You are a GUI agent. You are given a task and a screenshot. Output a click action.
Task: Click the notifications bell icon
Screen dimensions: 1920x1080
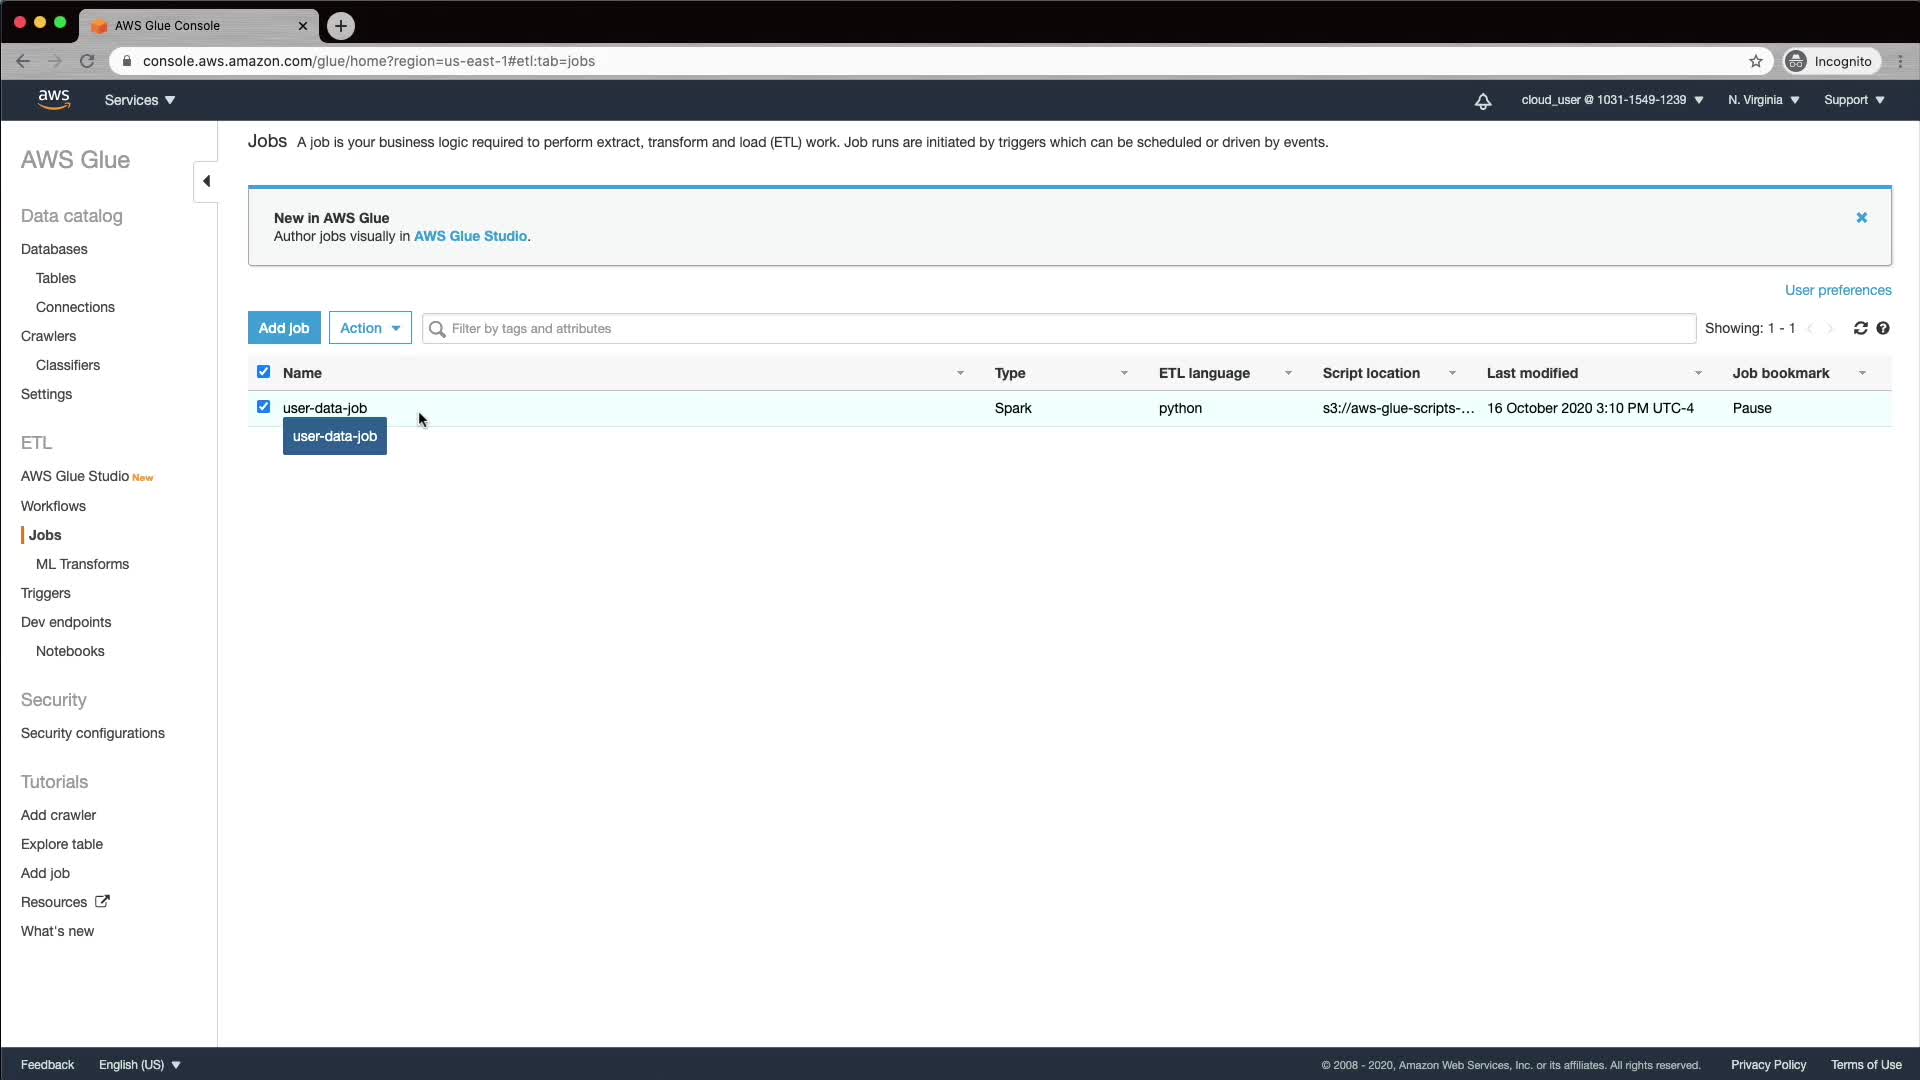click(1483, 101)
